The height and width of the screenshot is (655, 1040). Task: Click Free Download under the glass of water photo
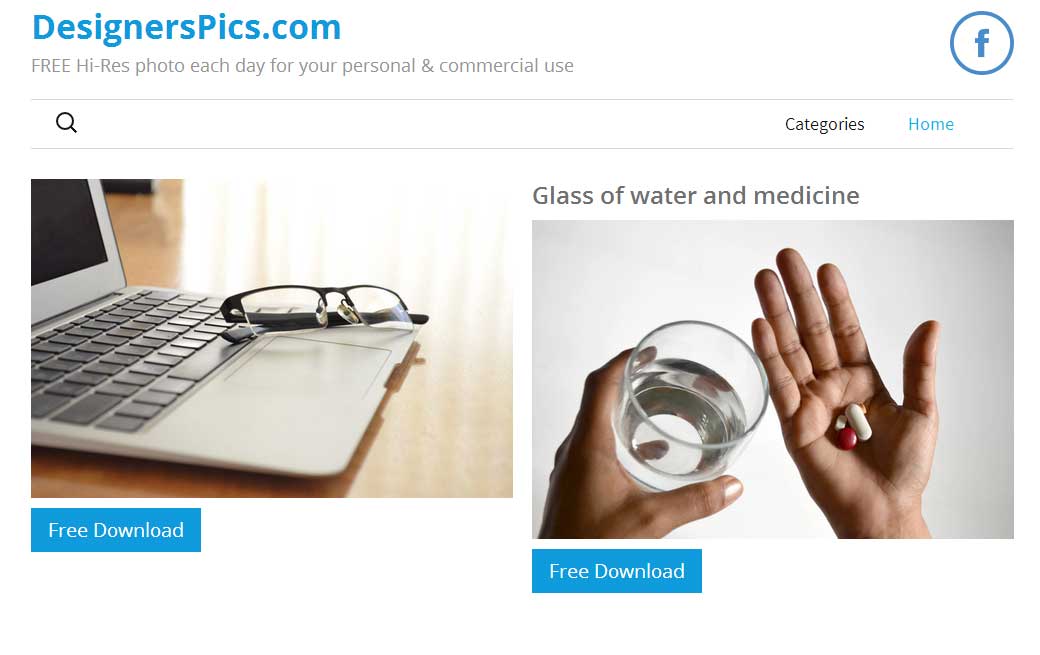point(617,571)
